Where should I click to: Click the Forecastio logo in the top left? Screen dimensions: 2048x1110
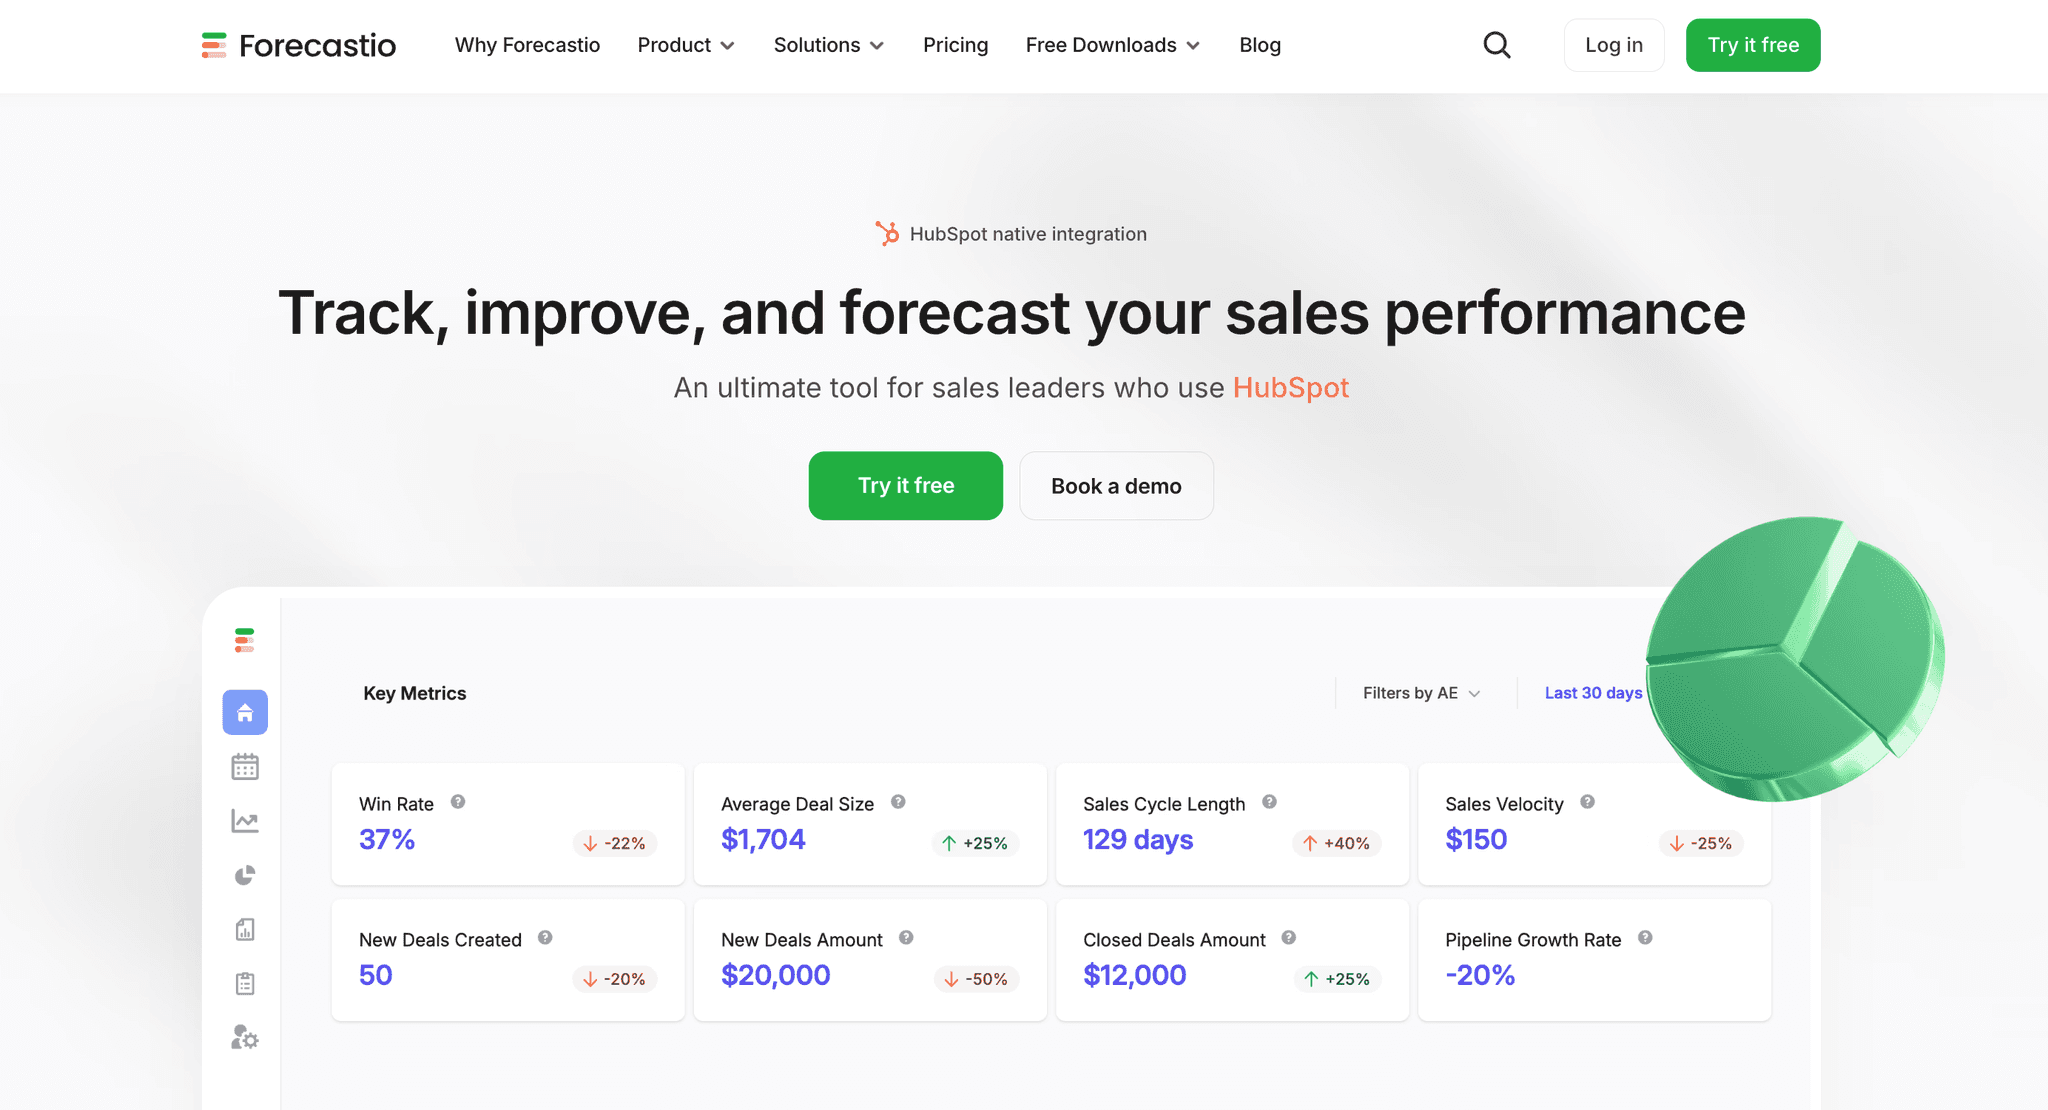coord(298,45)
